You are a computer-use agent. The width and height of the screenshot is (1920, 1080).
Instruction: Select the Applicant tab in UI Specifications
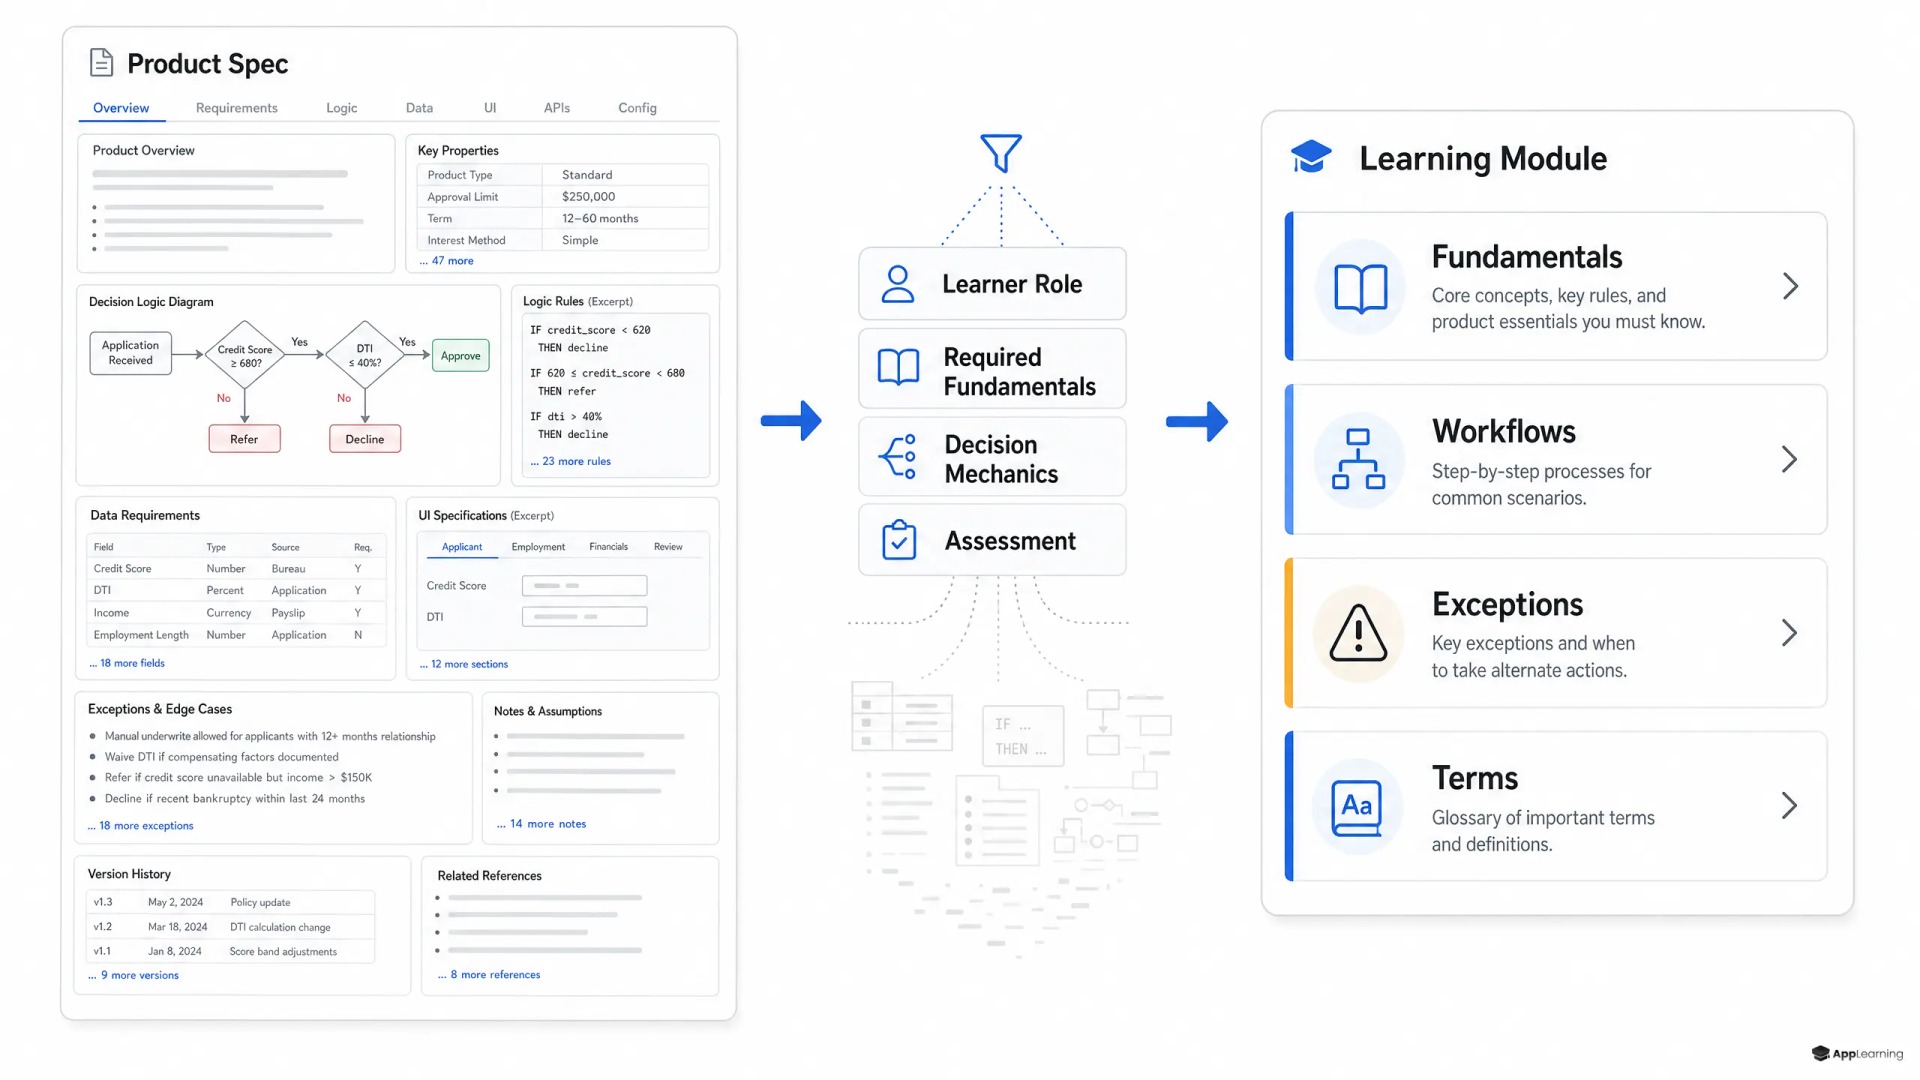pos(462,547)
